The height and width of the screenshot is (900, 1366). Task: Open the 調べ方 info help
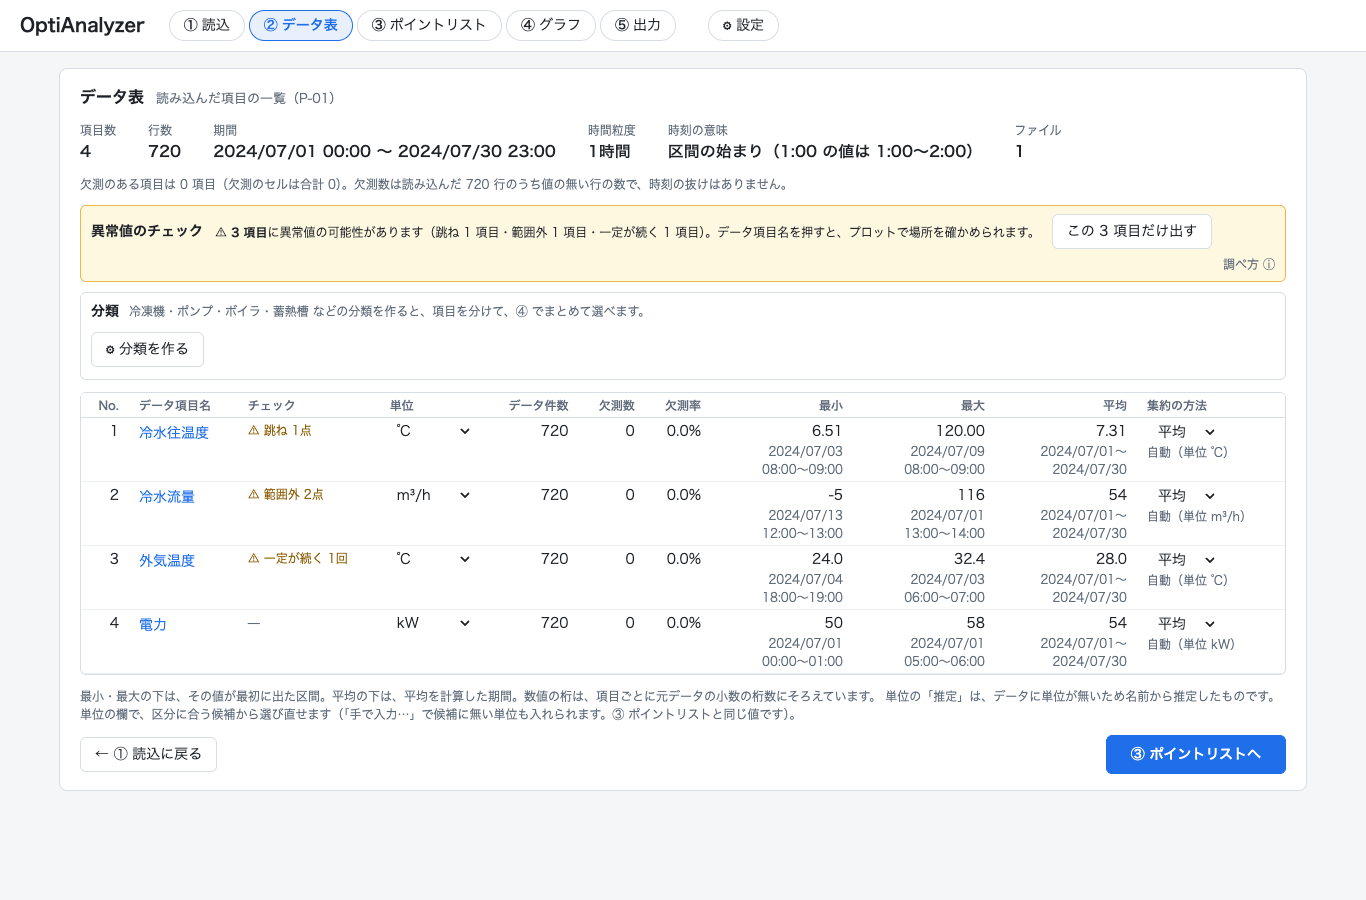coord(1248,265)
